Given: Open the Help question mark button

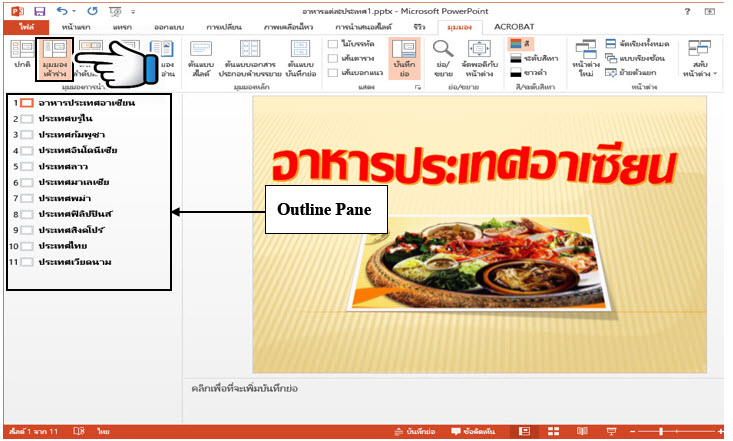Looking at the screenshot, I should tap(687, 11).
